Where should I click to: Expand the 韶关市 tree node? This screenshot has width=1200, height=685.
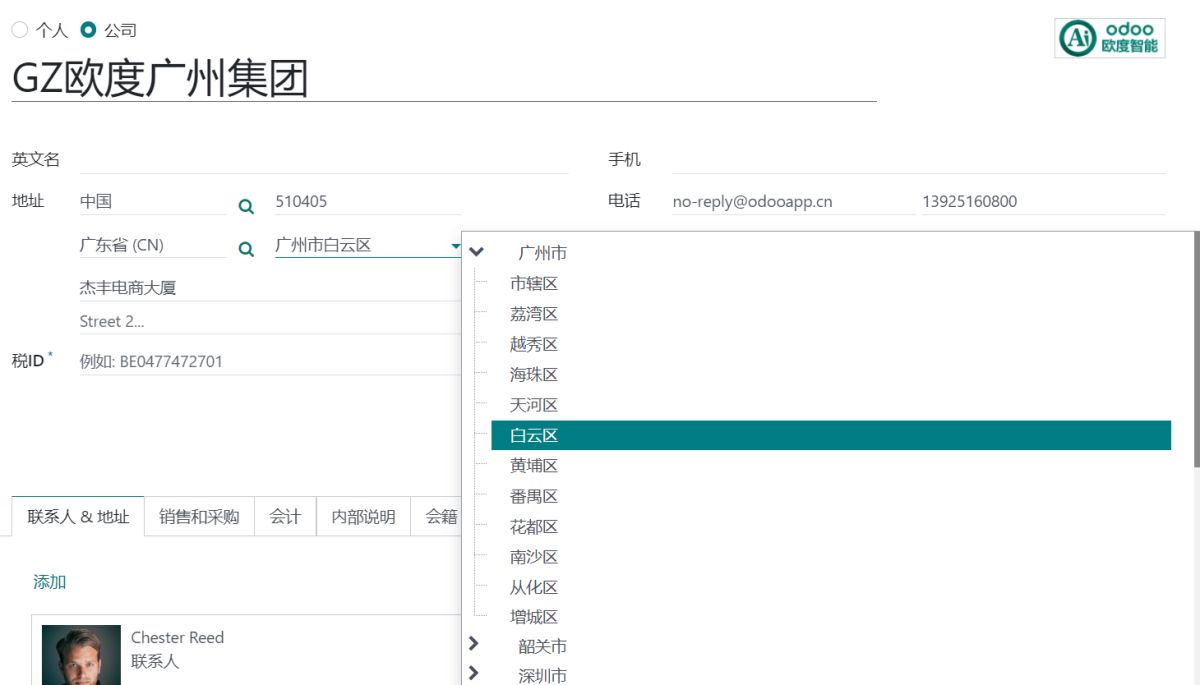[x=474, y=645]
